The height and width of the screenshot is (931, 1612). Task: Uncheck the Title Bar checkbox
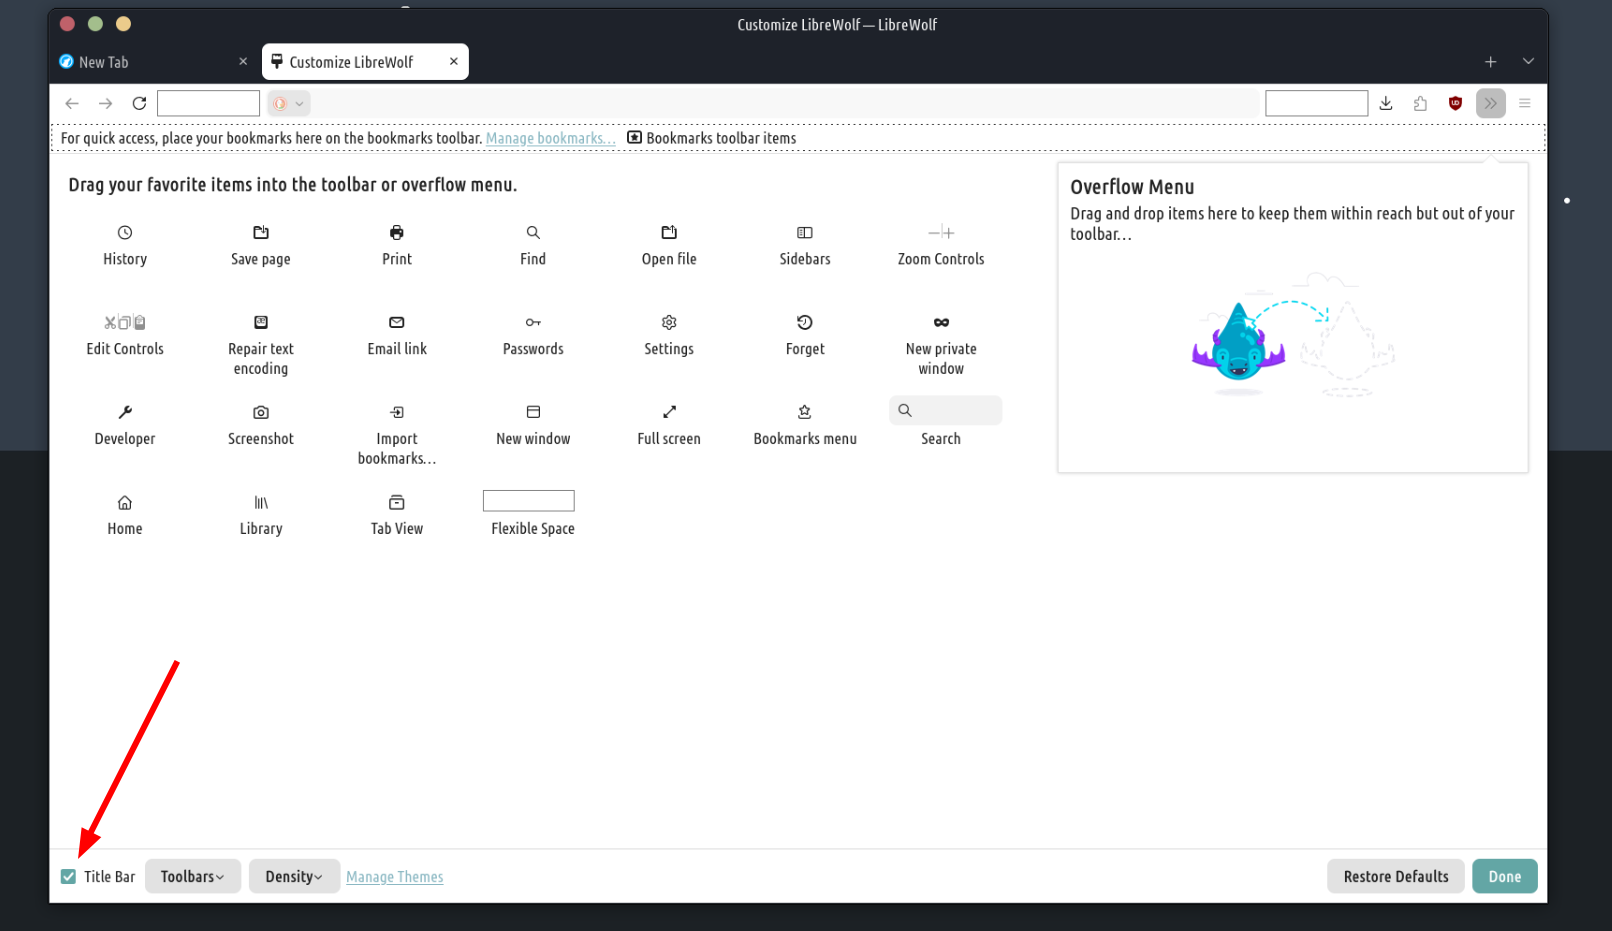[x=68, y=877]
